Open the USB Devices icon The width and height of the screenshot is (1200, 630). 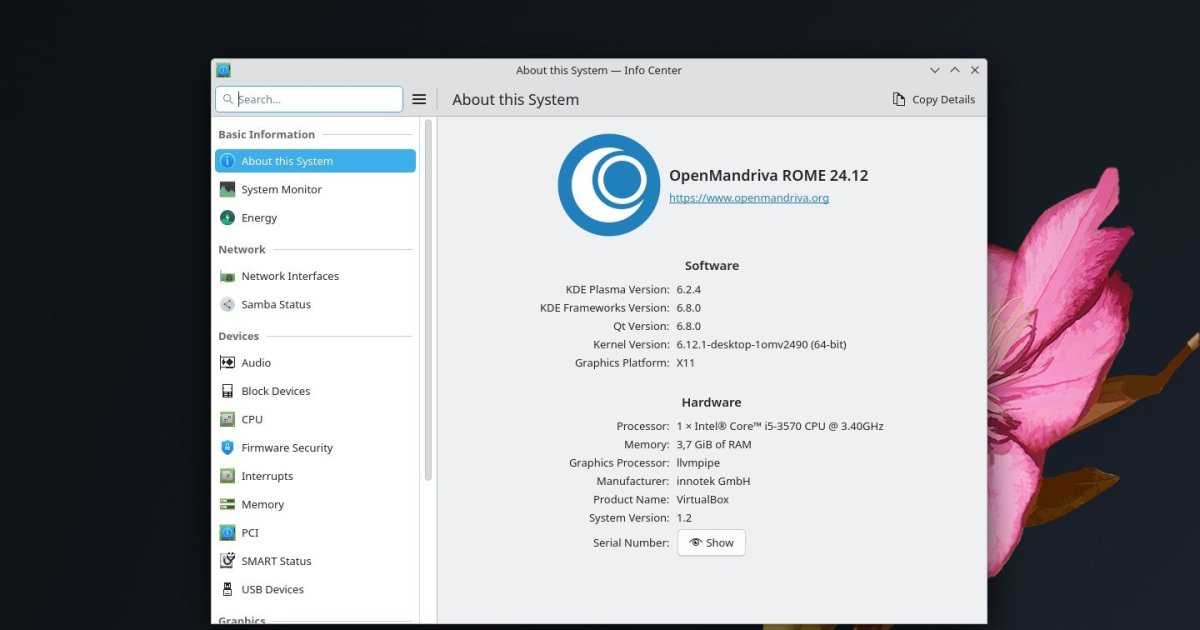(229, 589)
